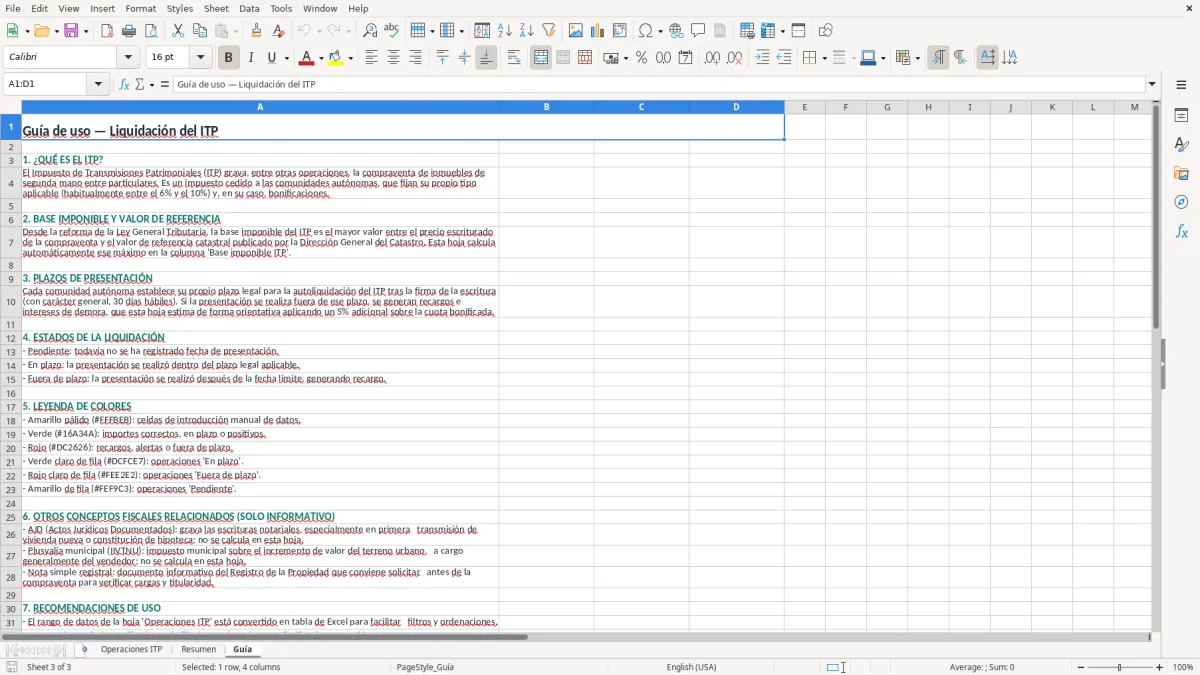Apply the yellow Background Color swatch

coord(335,58)
